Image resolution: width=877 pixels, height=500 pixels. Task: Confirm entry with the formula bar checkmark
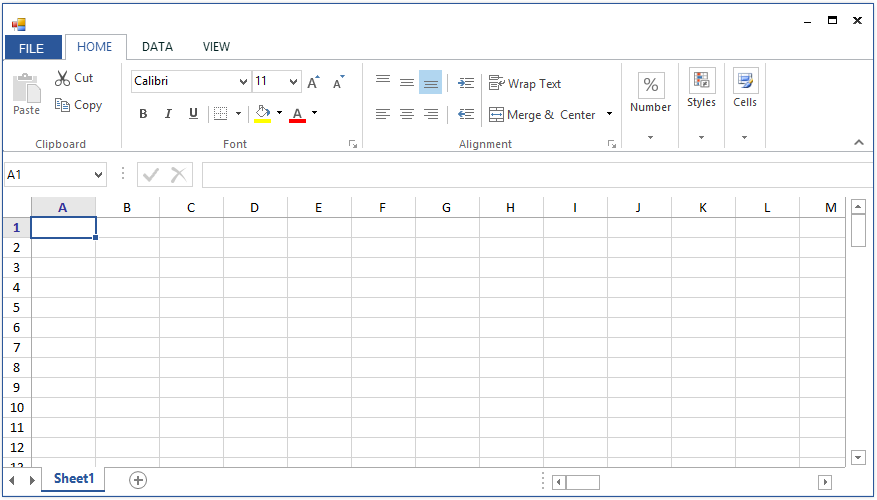click(150, 175)
